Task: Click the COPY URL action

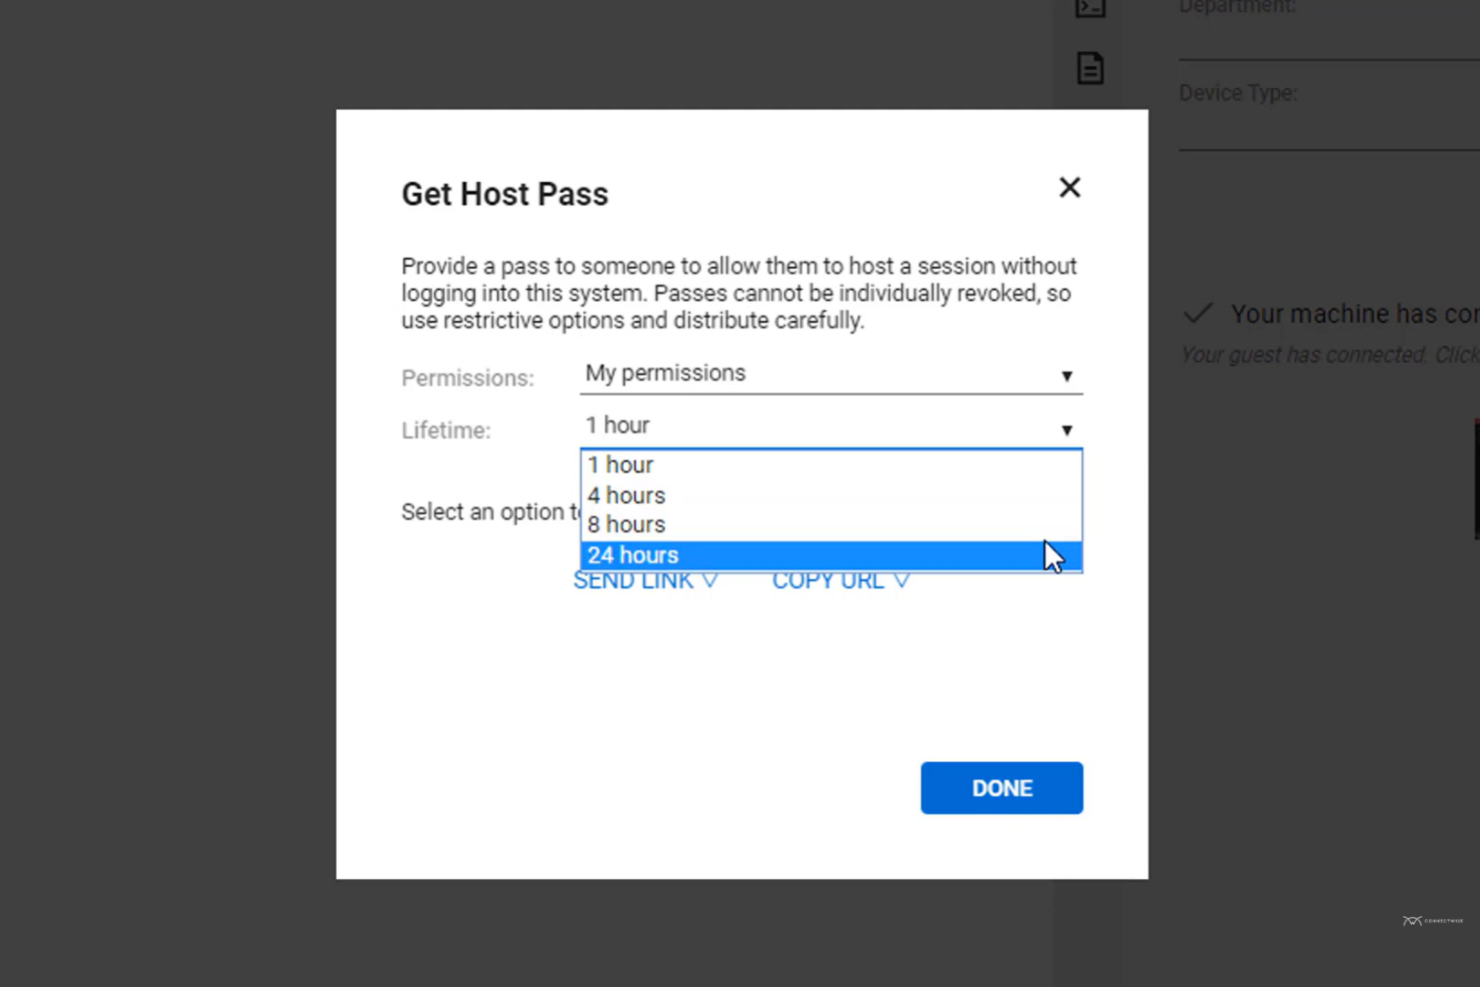Action: (828, 580)
